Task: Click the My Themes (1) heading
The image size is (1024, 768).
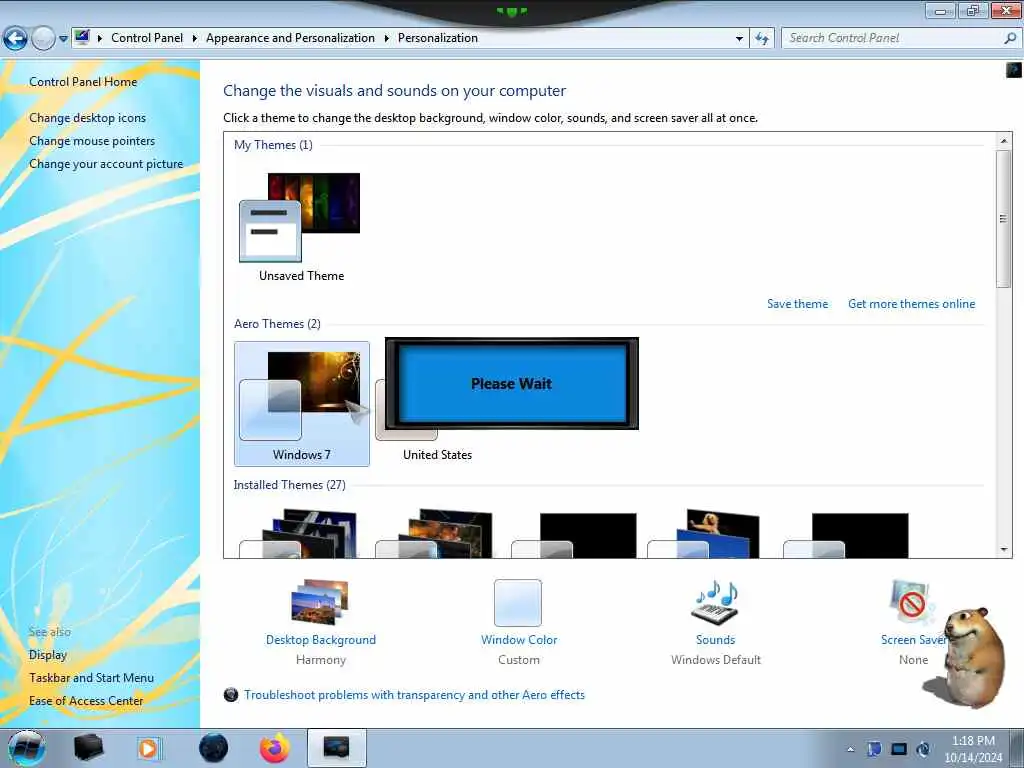Action: [273, 145]
